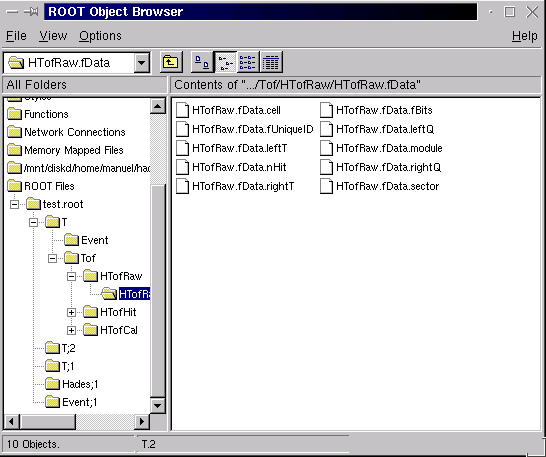Click the HTofRaw.fData.sector leaf icon

pos(326,186)
